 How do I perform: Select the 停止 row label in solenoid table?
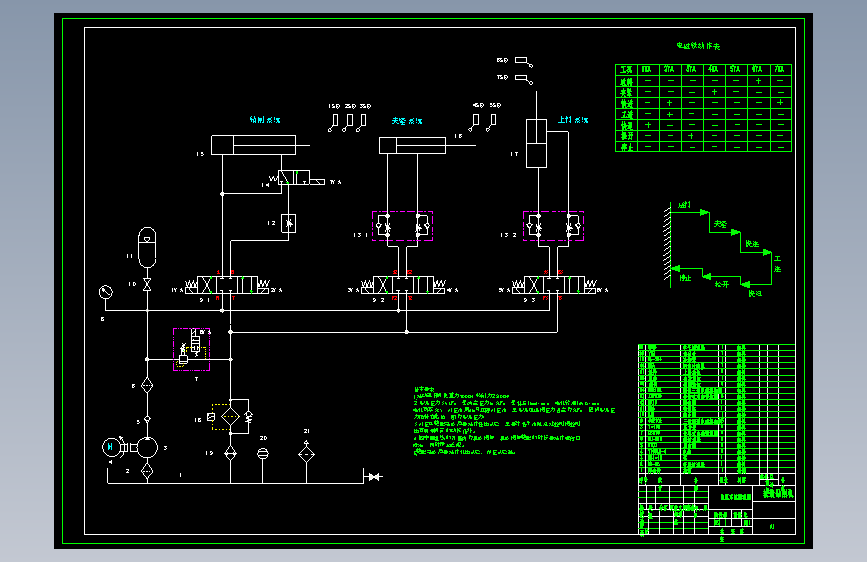[x=626, y=147]
